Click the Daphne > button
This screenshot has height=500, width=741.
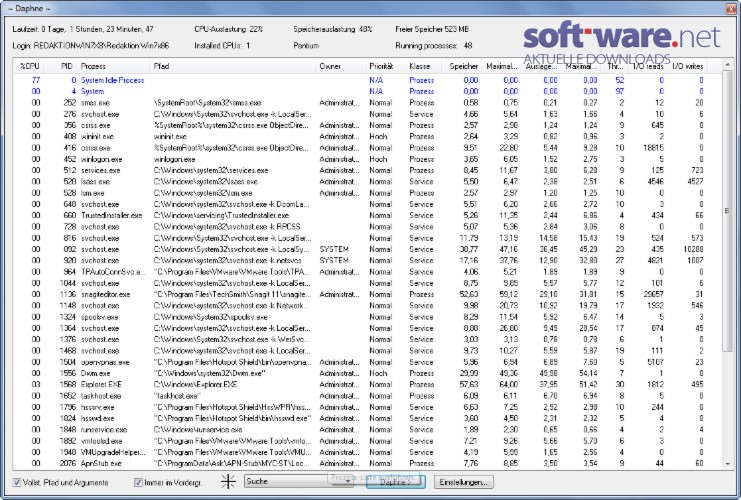tap(396, 482)
